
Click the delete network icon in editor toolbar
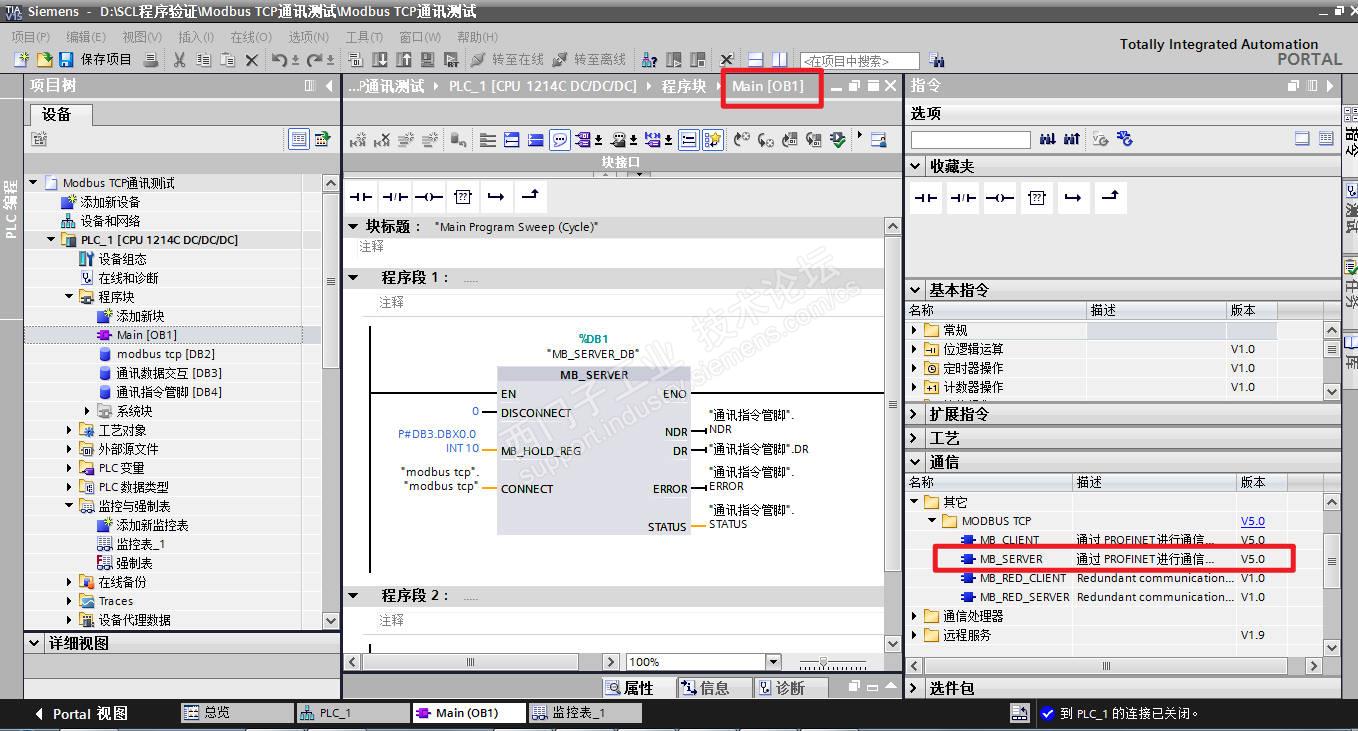(382, 140)
